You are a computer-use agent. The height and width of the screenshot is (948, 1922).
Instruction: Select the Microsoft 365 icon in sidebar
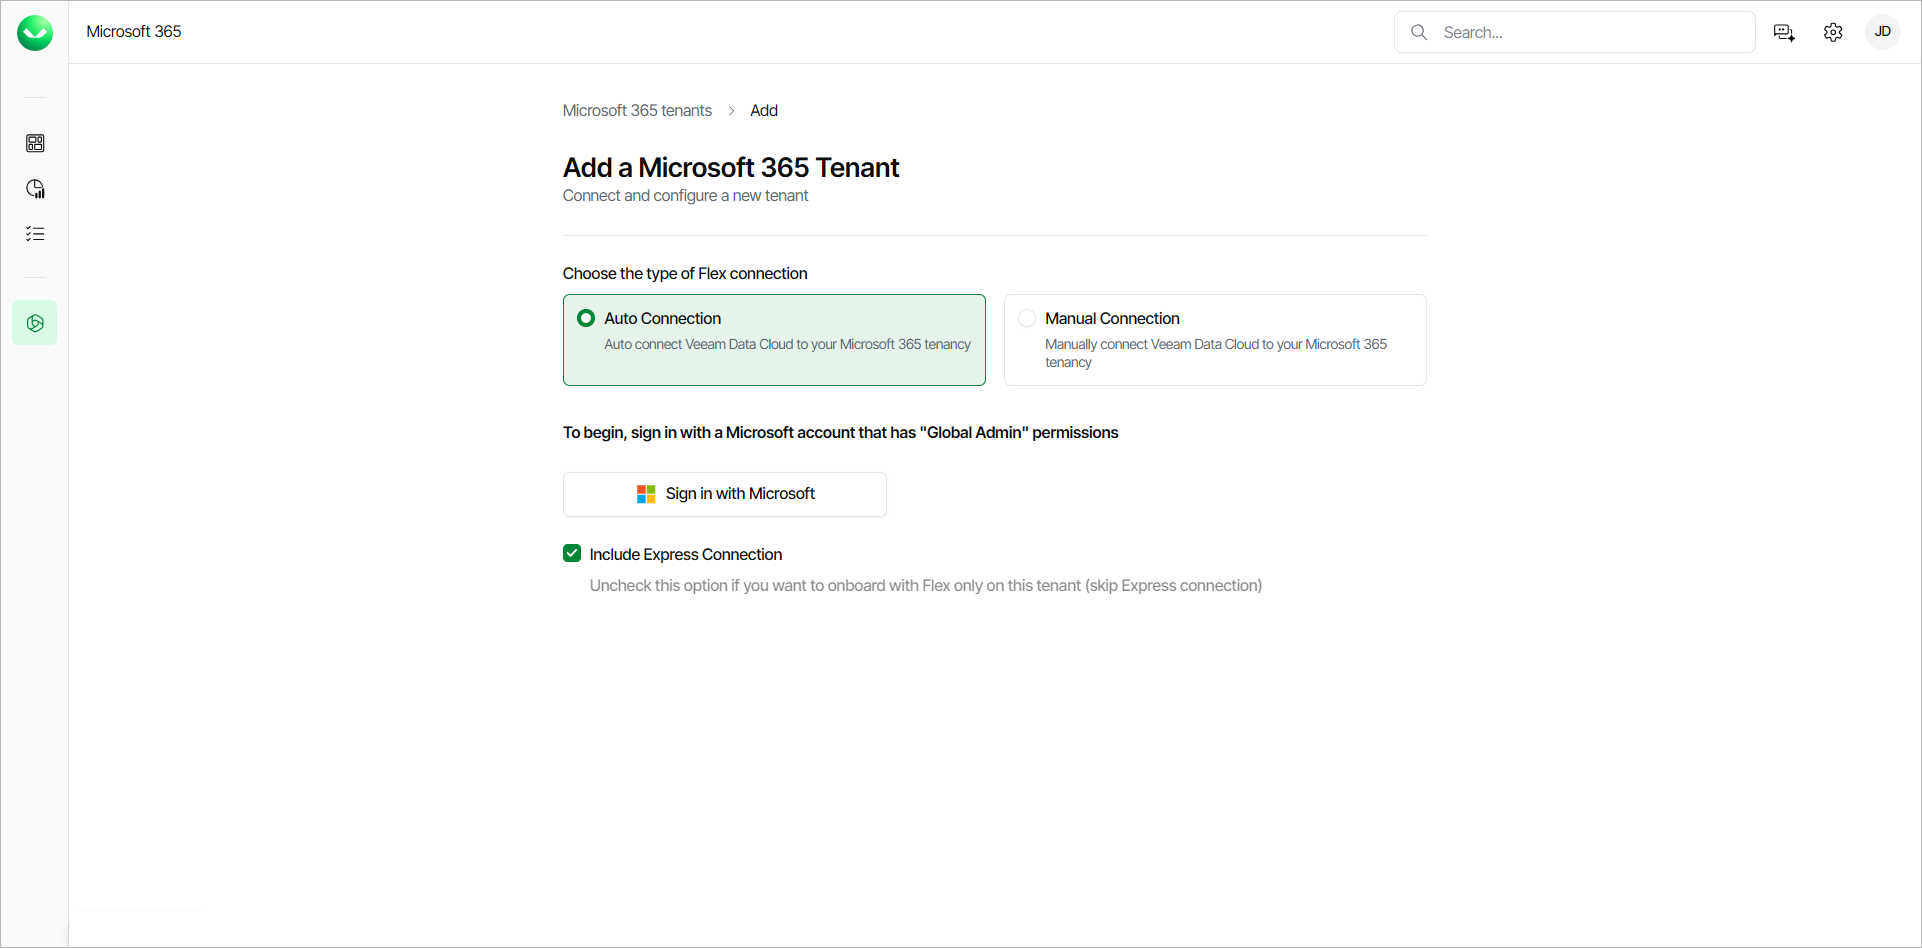pos(35,323)
